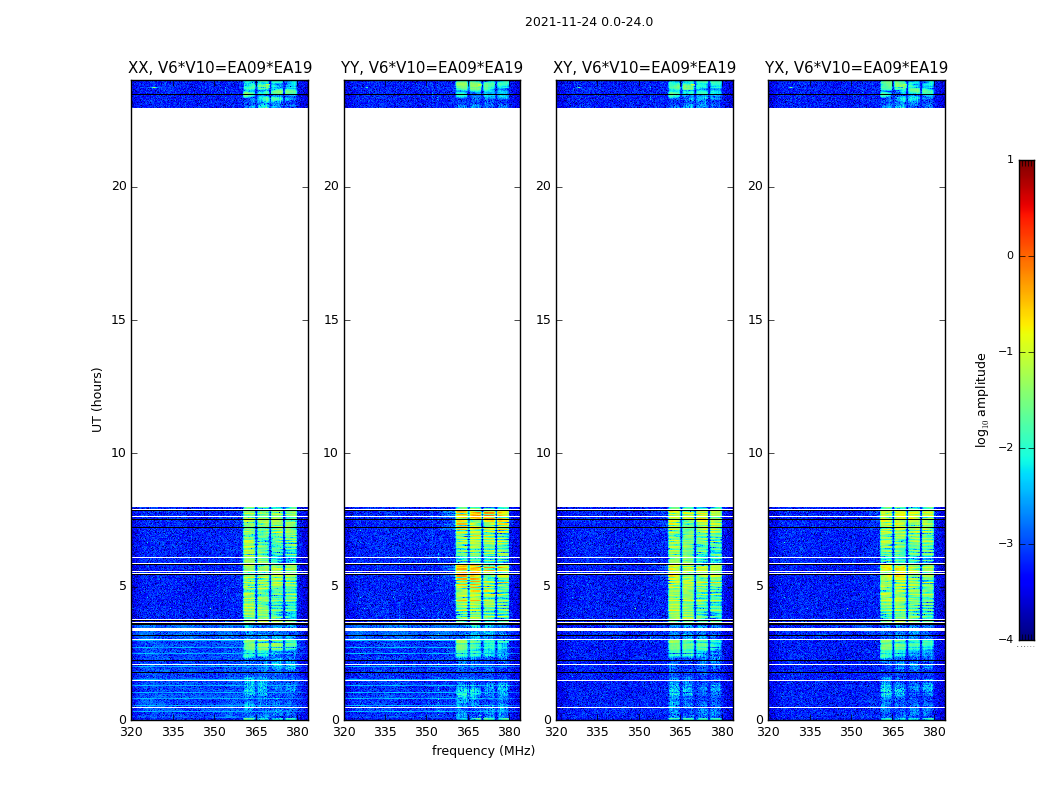This screenshot has height=800, width=1050.
Task: Click the YX polarization subplot title
Action: click(856, 68)
